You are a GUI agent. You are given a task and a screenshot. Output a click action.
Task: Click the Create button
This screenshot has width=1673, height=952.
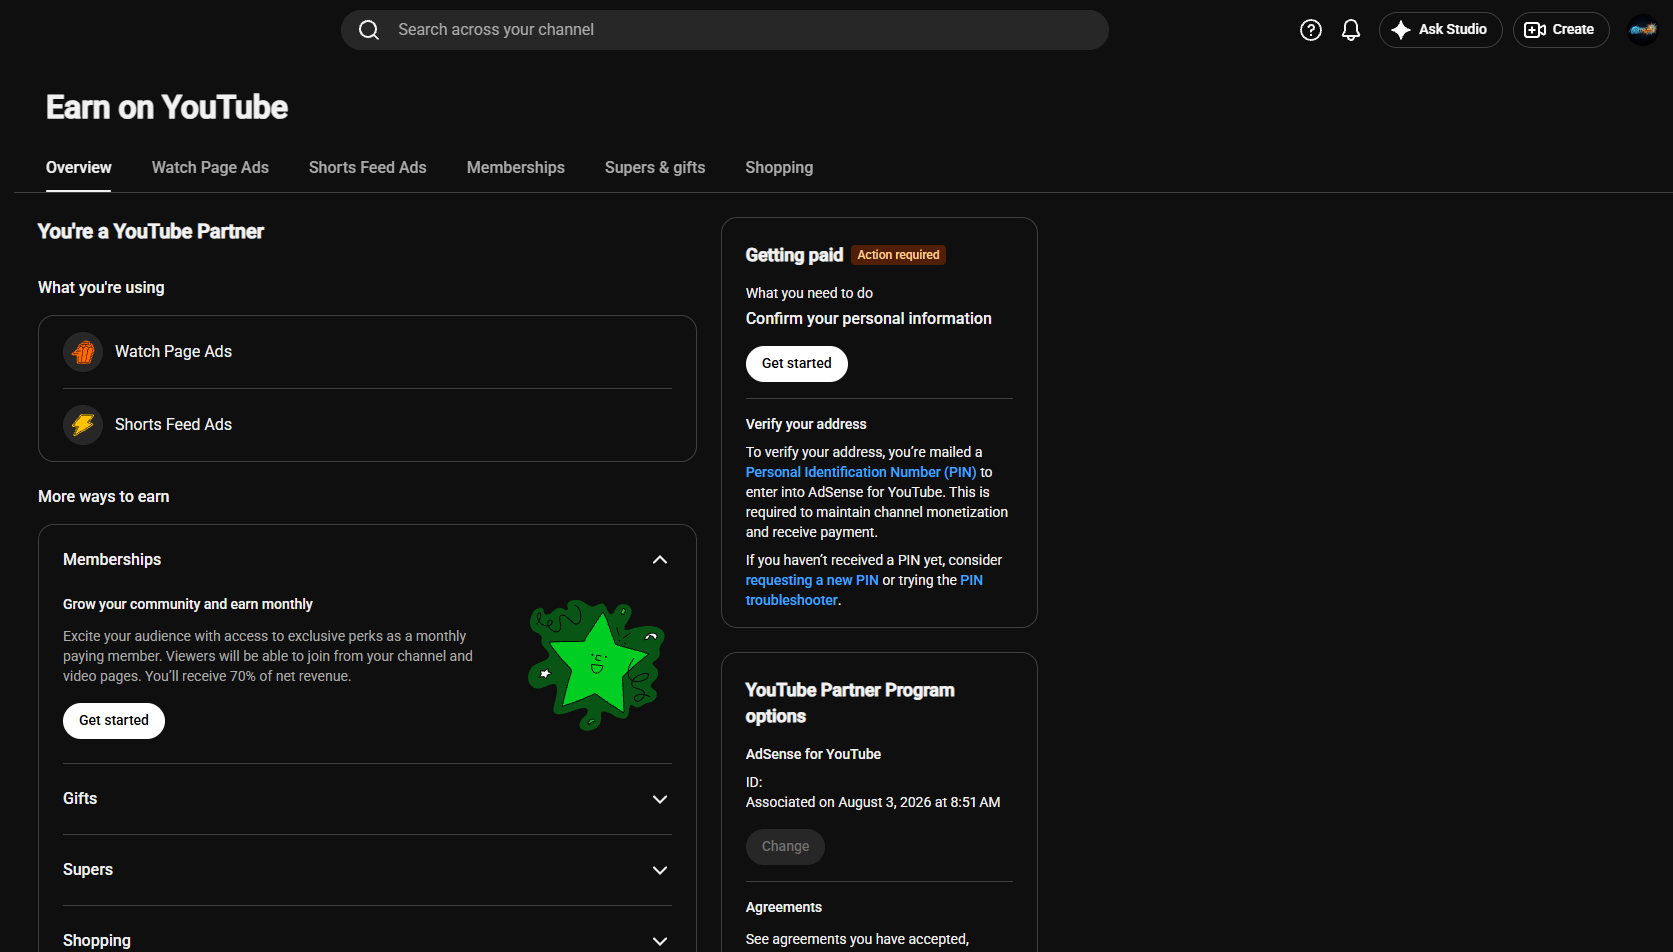click(1561, 30)
